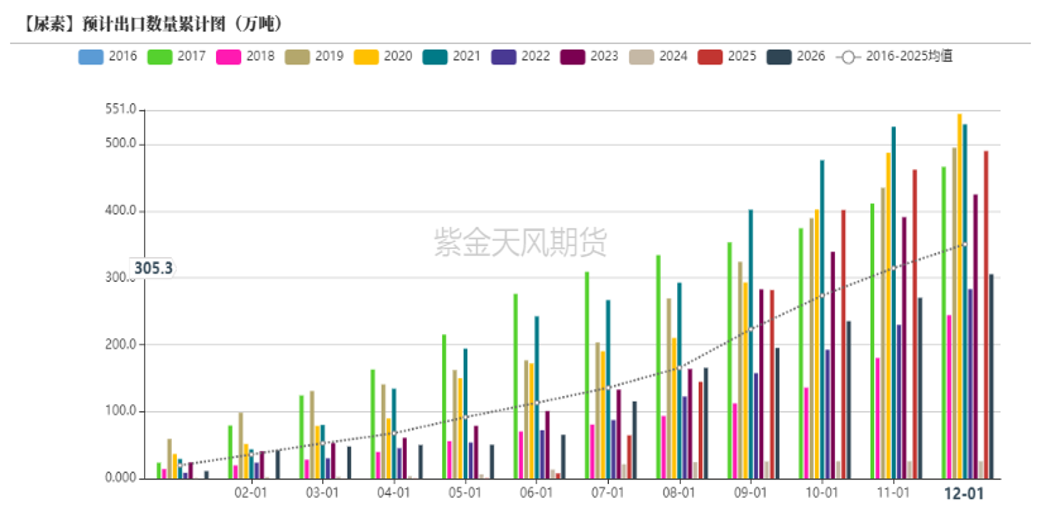Click the 551.0 y-axis maximum label
1041x506 pixels.
[122, 109]
